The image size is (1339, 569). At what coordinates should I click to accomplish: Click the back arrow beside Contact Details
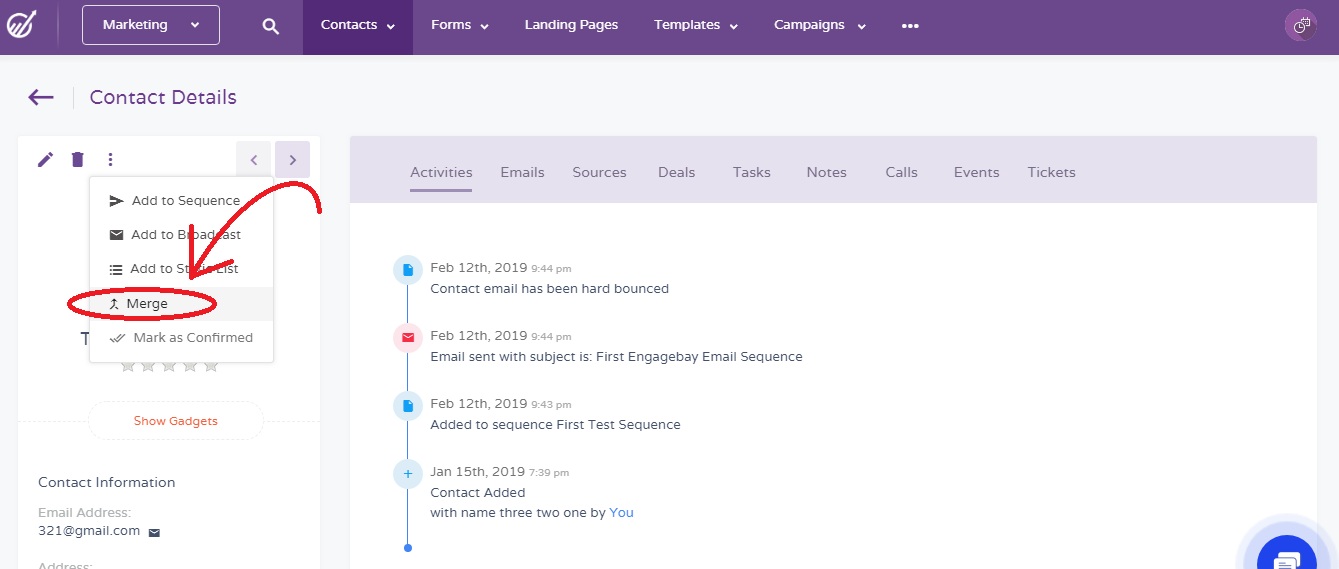pos(41,97)
